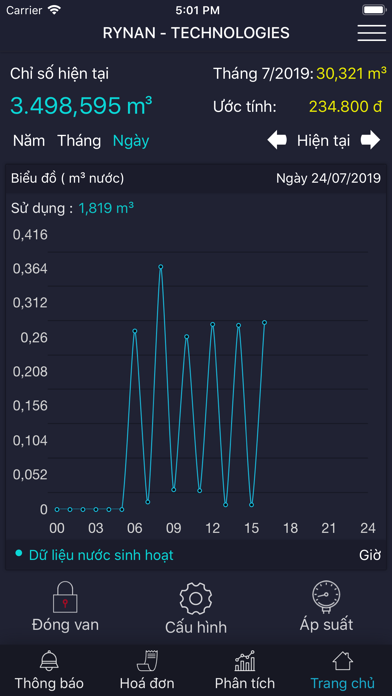Tap RYNAN - TECHNOLOGIES title
Viewport: 392px width, 696px height.
(196, 33)
